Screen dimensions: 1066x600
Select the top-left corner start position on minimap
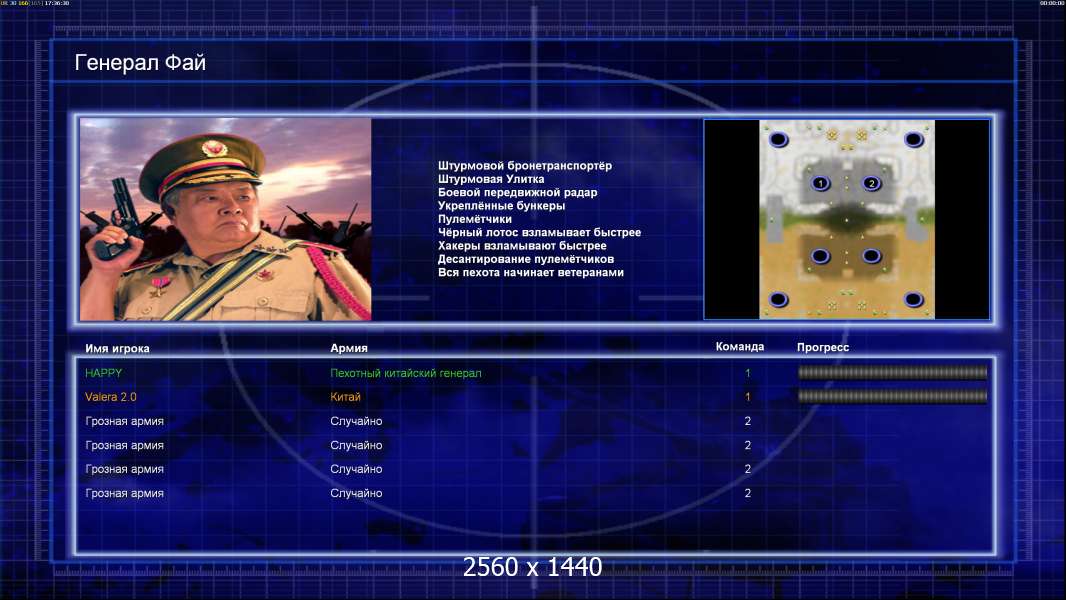[778, 140]
